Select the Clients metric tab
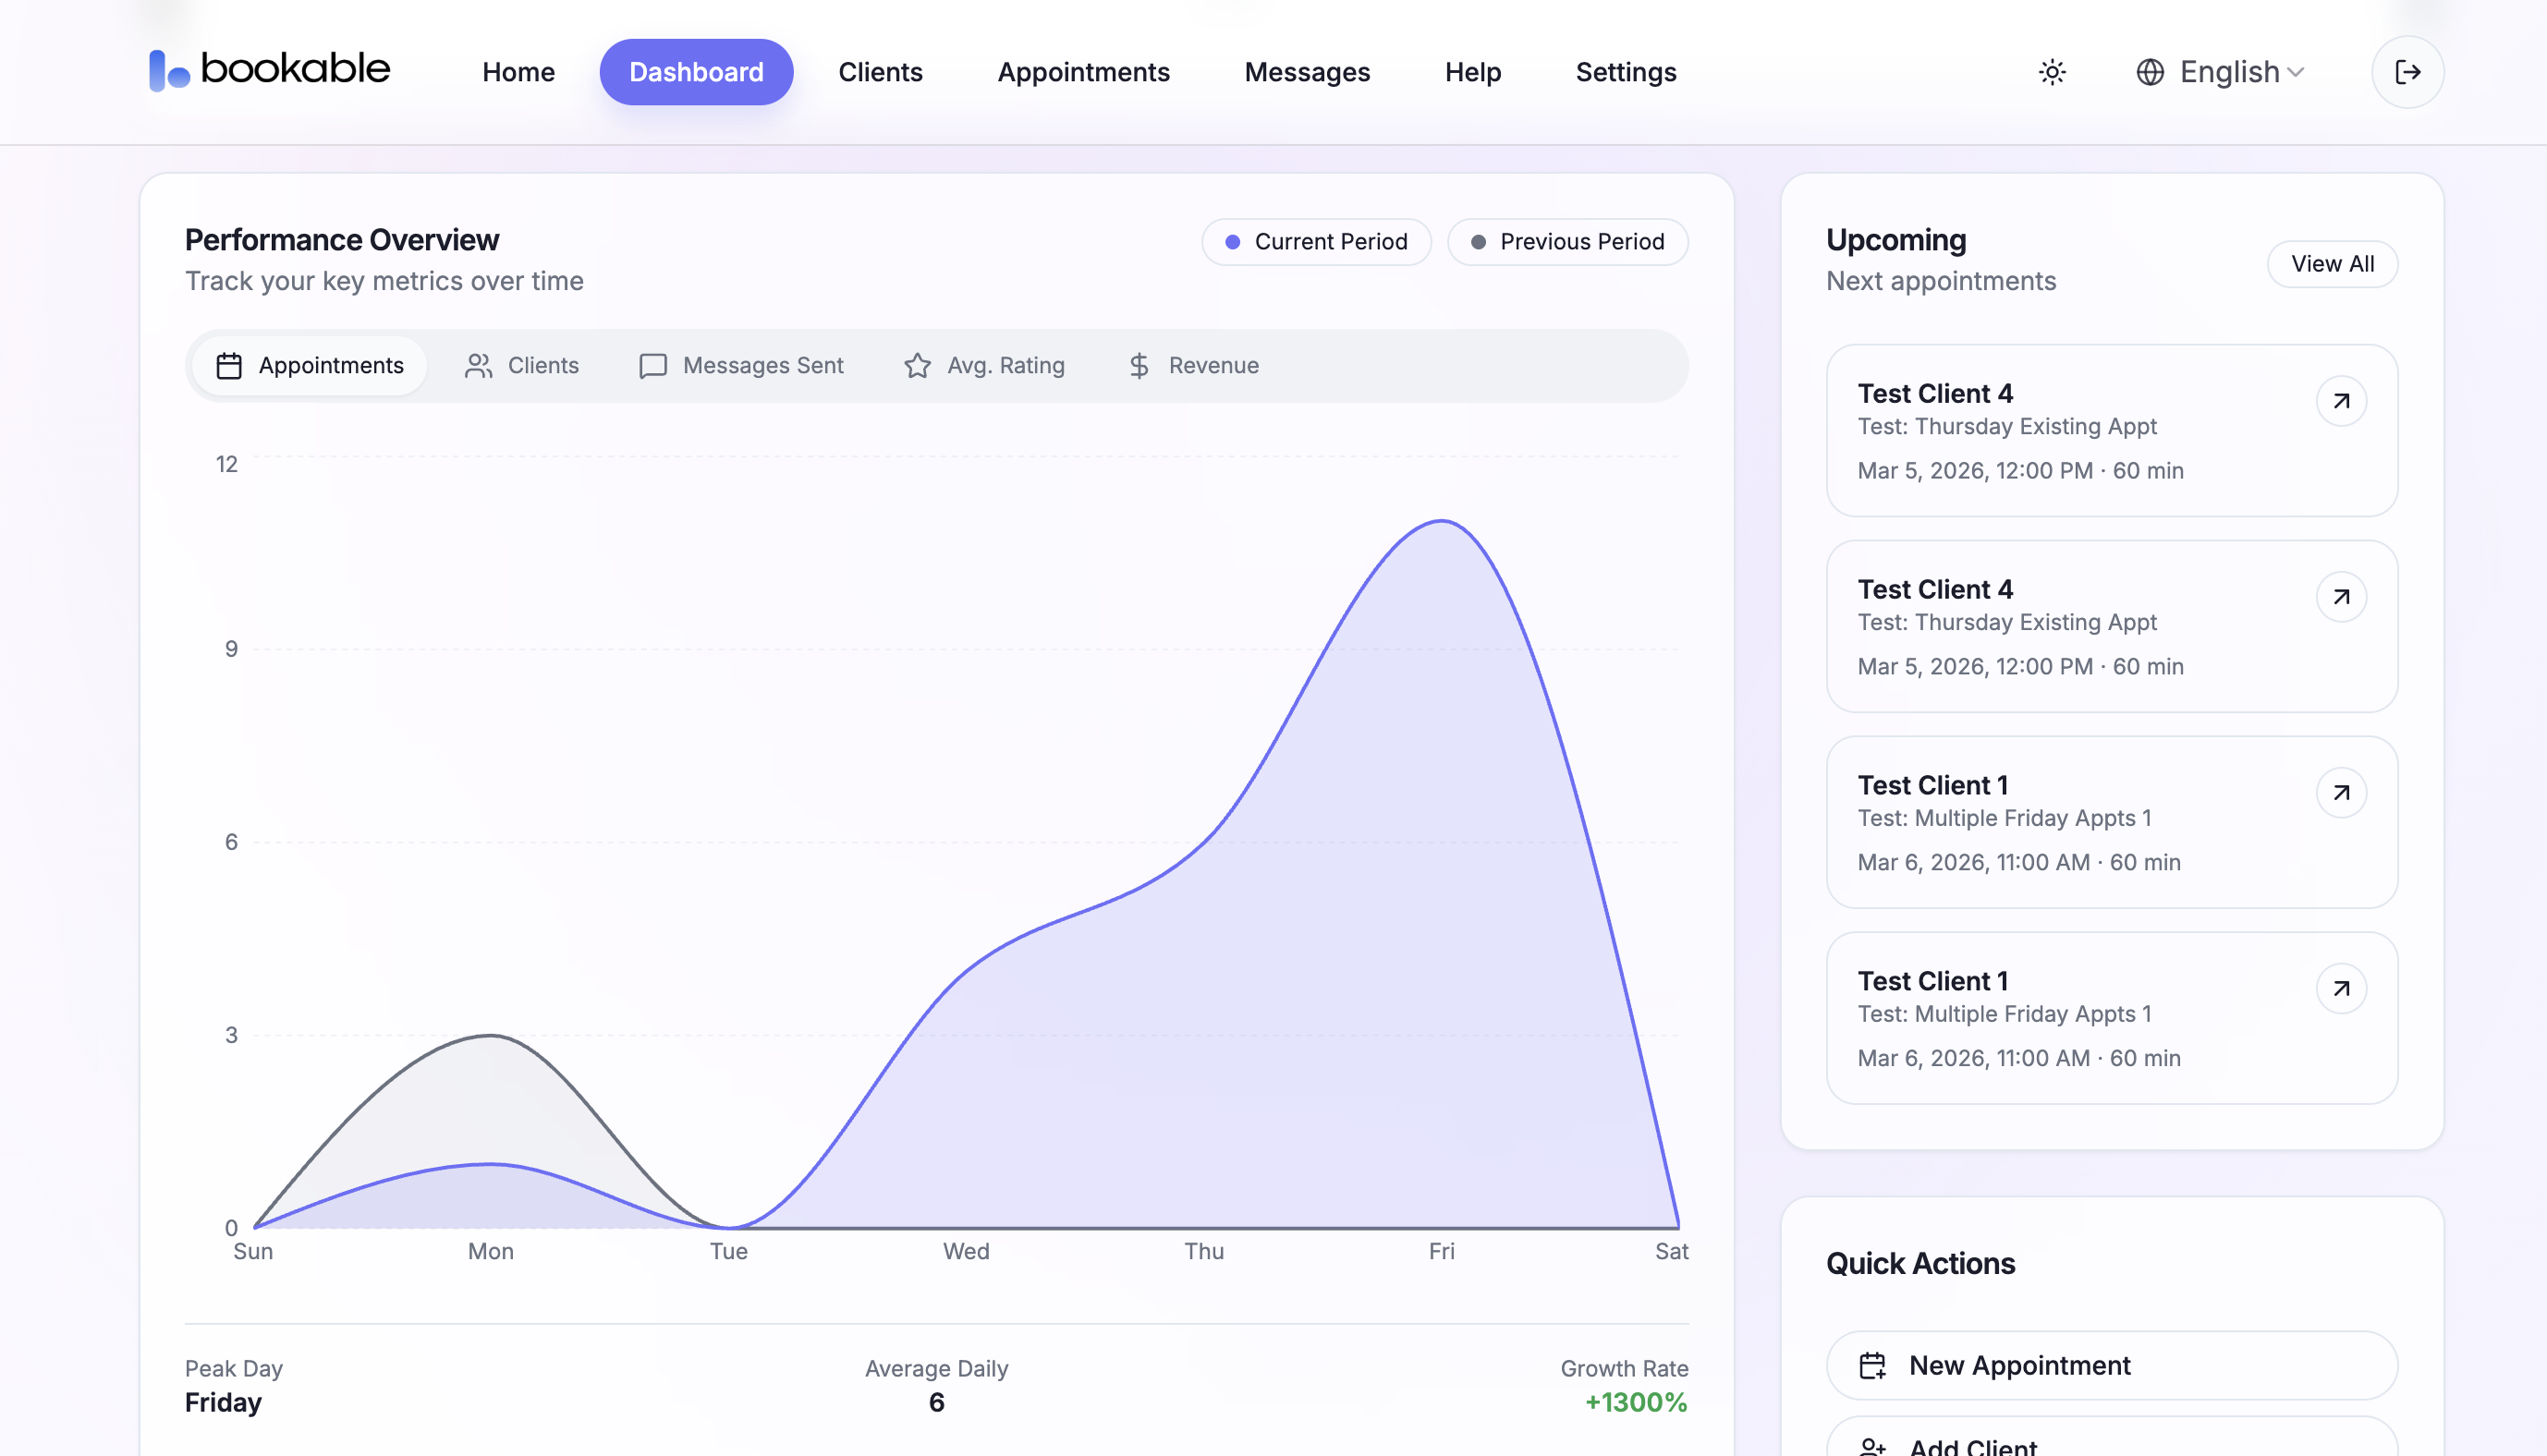This screenshot has height=1456, width=2547. [522, 366]
